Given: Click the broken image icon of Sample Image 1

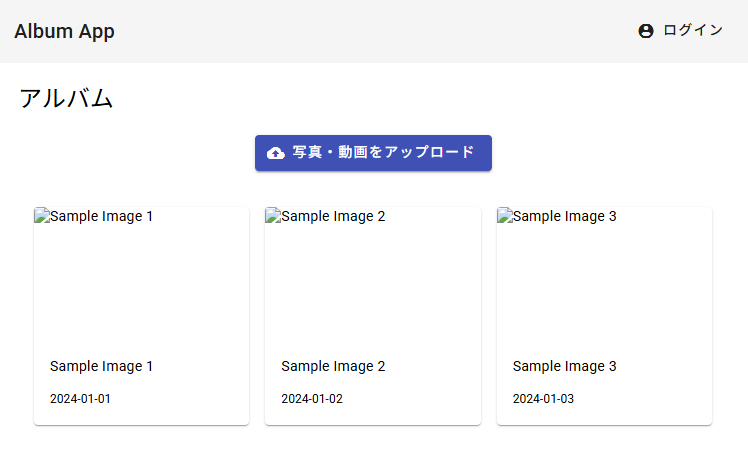Looking at the screenshot, I should [41, 215].
